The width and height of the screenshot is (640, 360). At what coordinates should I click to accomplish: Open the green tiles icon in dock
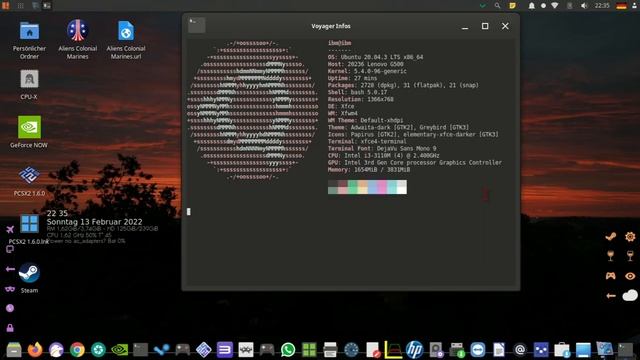click(x=309, y=350)
